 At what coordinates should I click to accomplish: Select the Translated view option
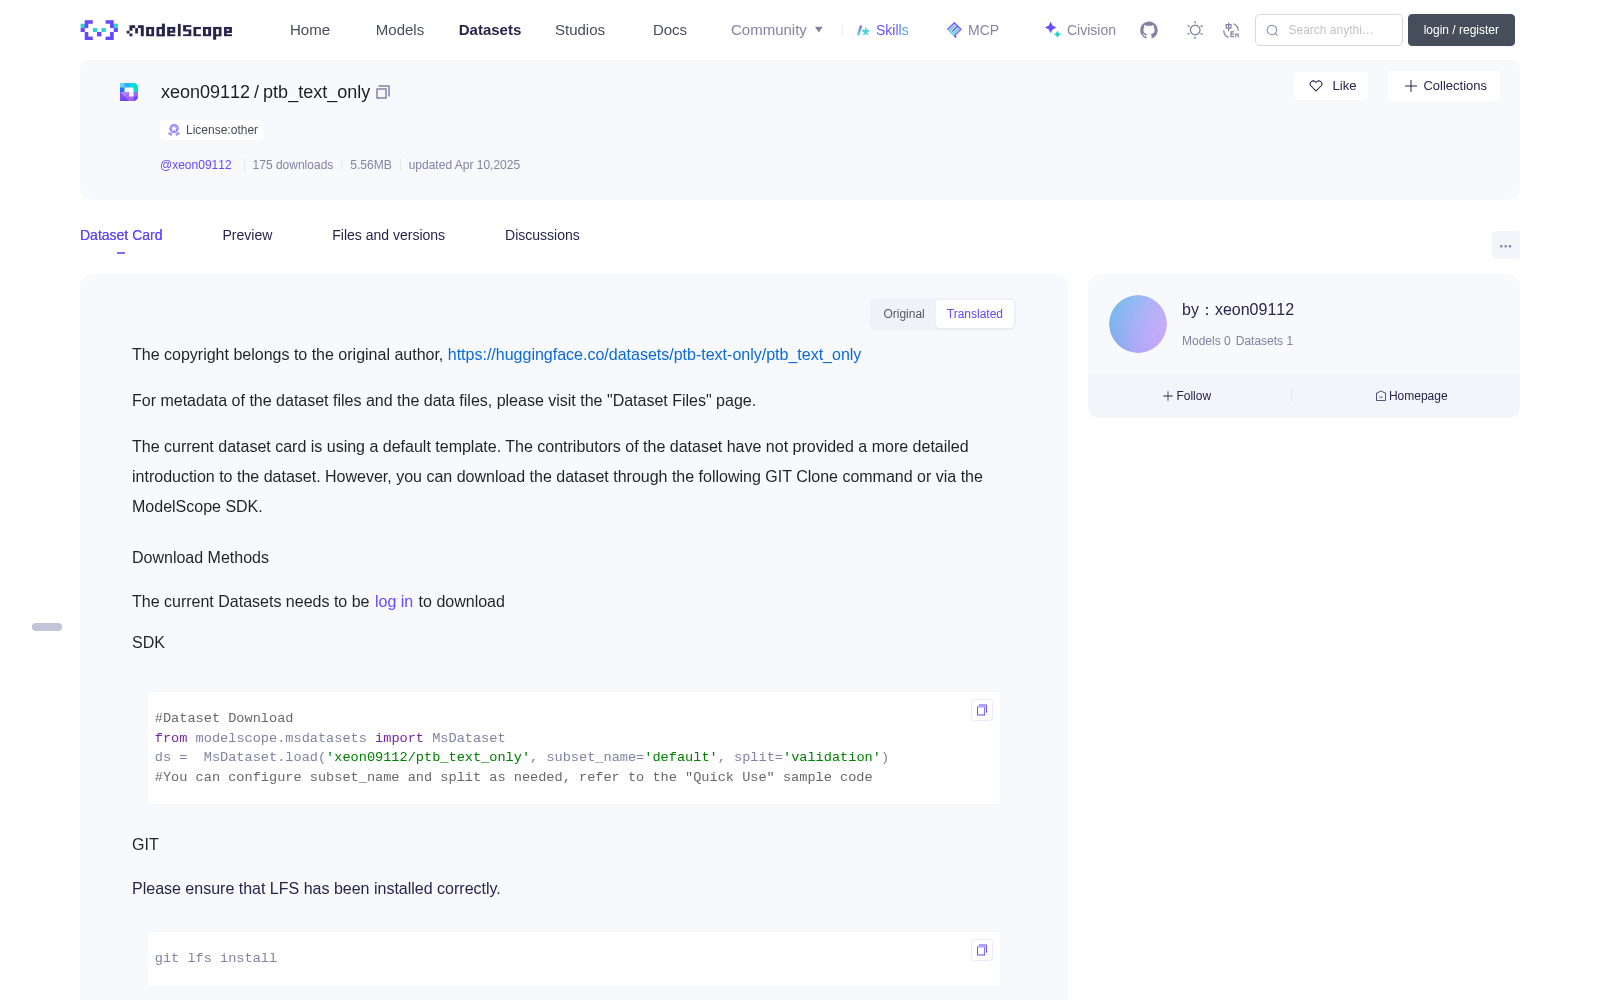pos(975,314)
